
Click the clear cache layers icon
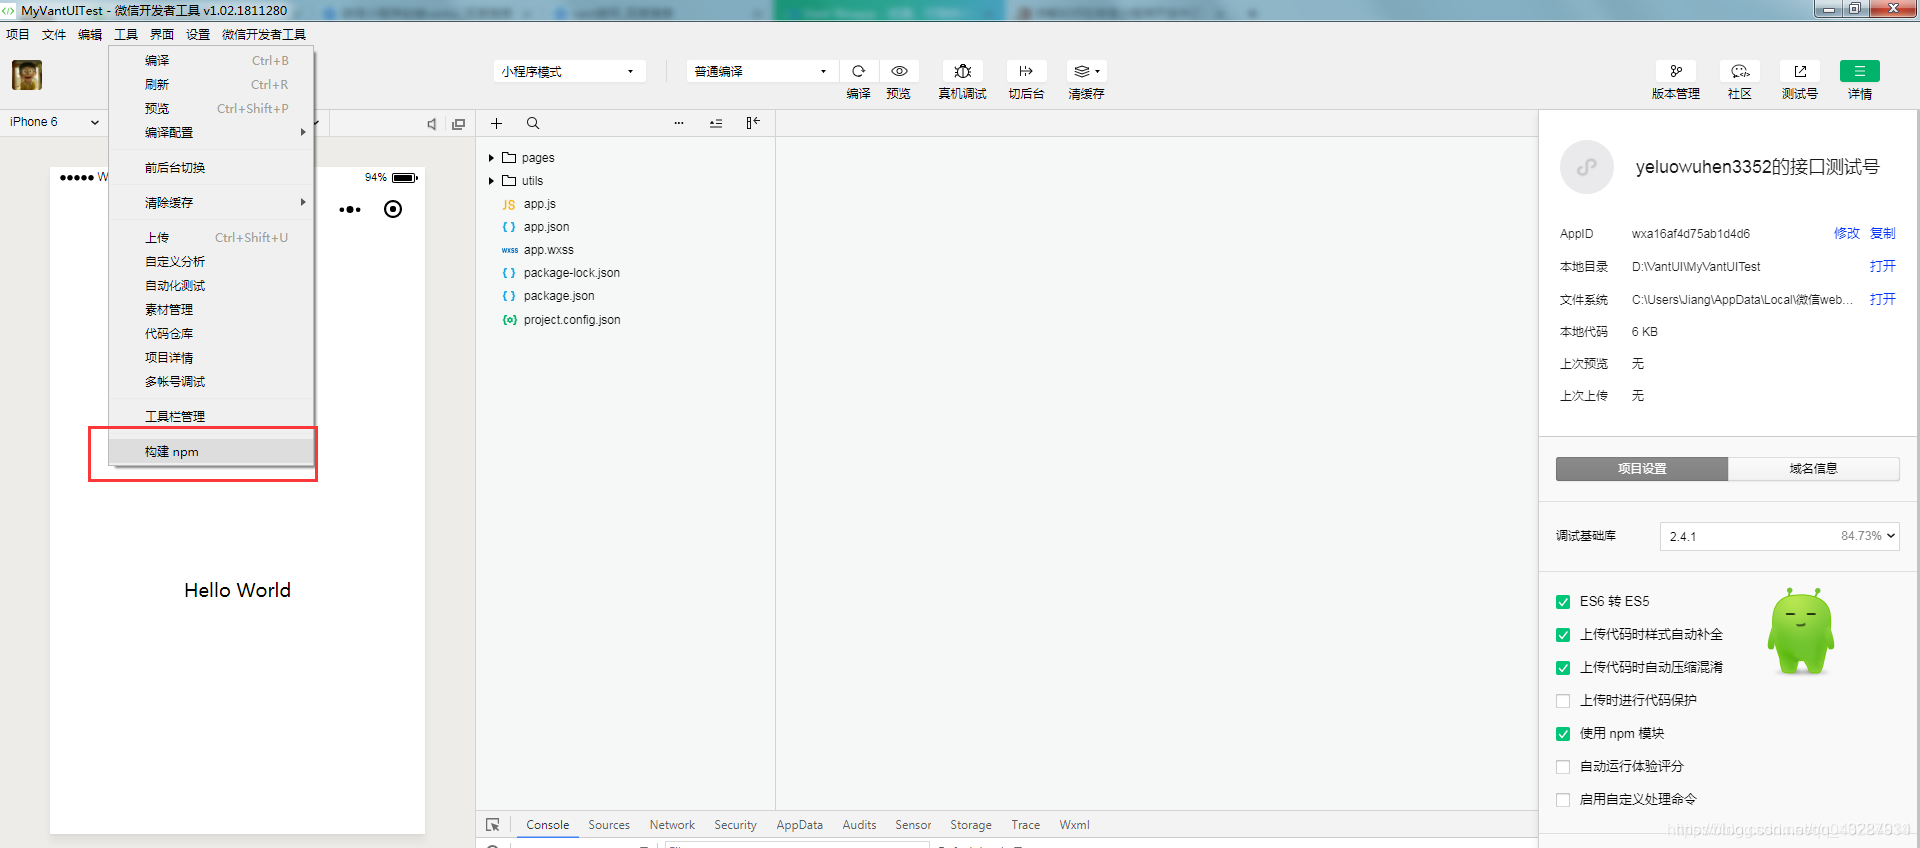click(1086, 71)
